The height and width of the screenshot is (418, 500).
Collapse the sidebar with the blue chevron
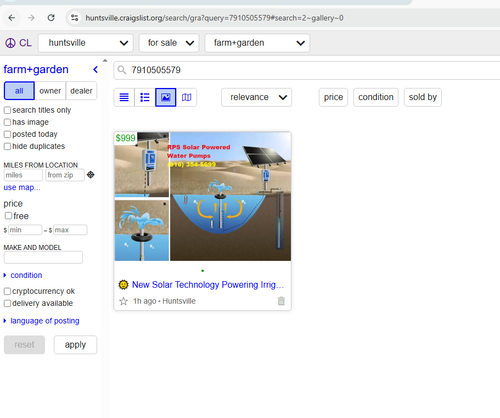pyautogui.click(x=95, y=69)
